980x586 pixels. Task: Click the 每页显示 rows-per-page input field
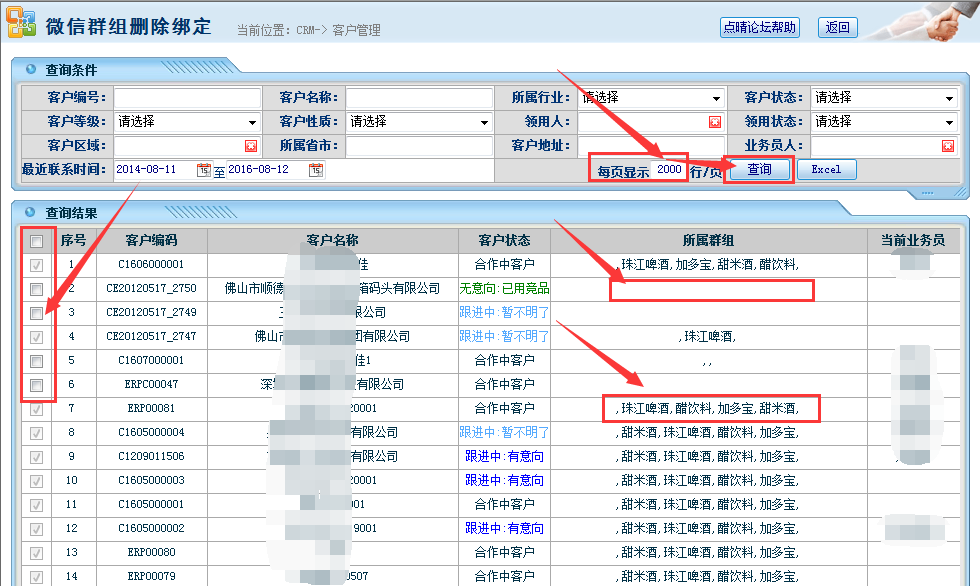coord(668,169)
